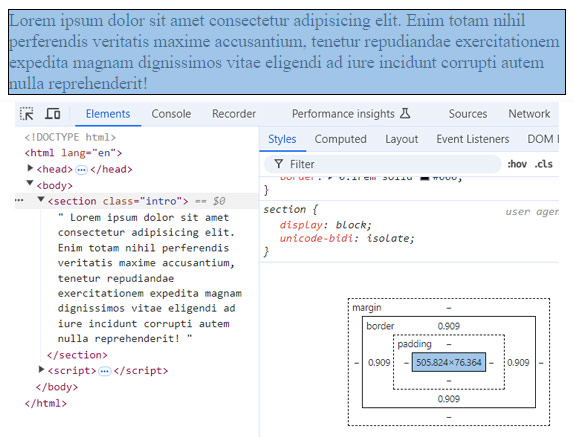Open the Console tab
The image size is (574, 437).
(x=171, y=114)
